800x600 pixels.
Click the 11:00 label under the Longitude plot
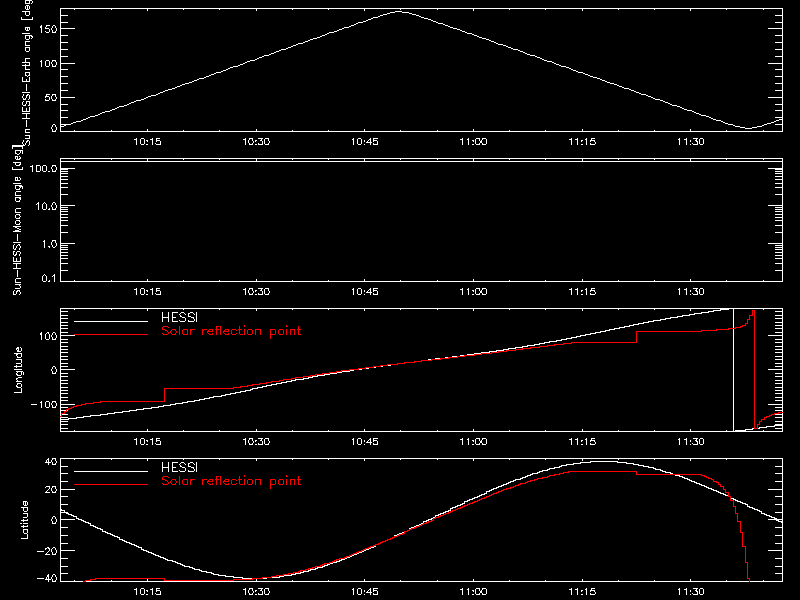(x=473, y=442)
